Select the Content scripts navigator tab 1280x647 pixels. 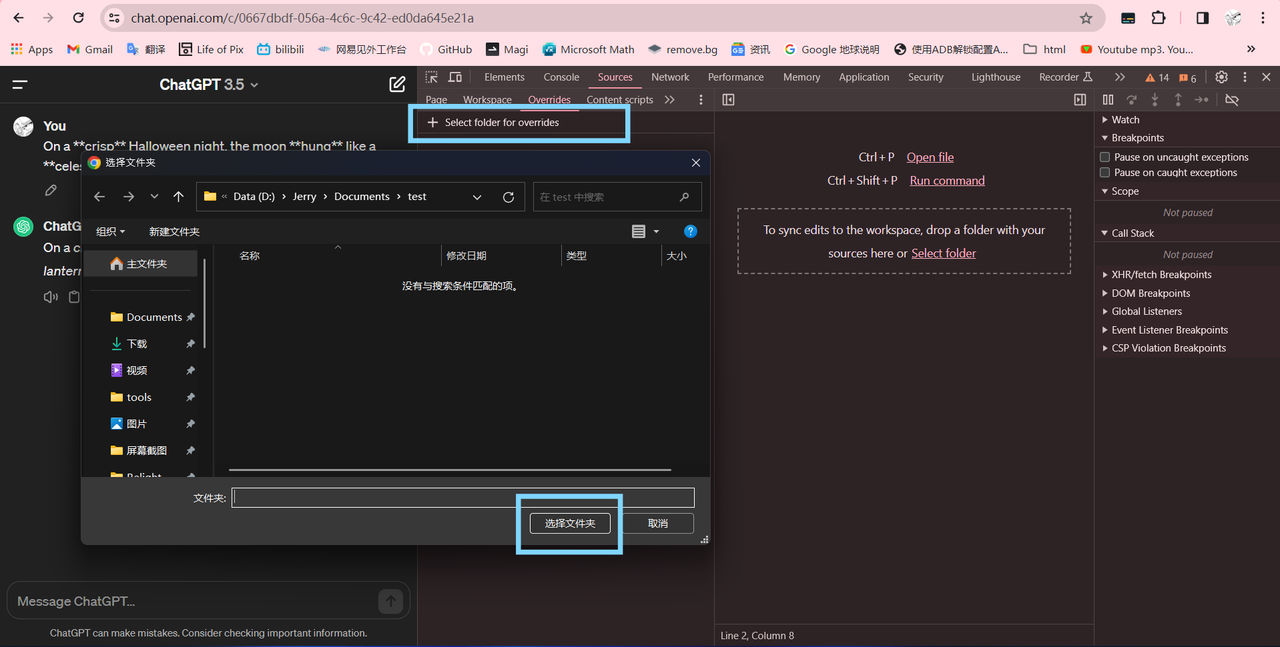(620, 100)
